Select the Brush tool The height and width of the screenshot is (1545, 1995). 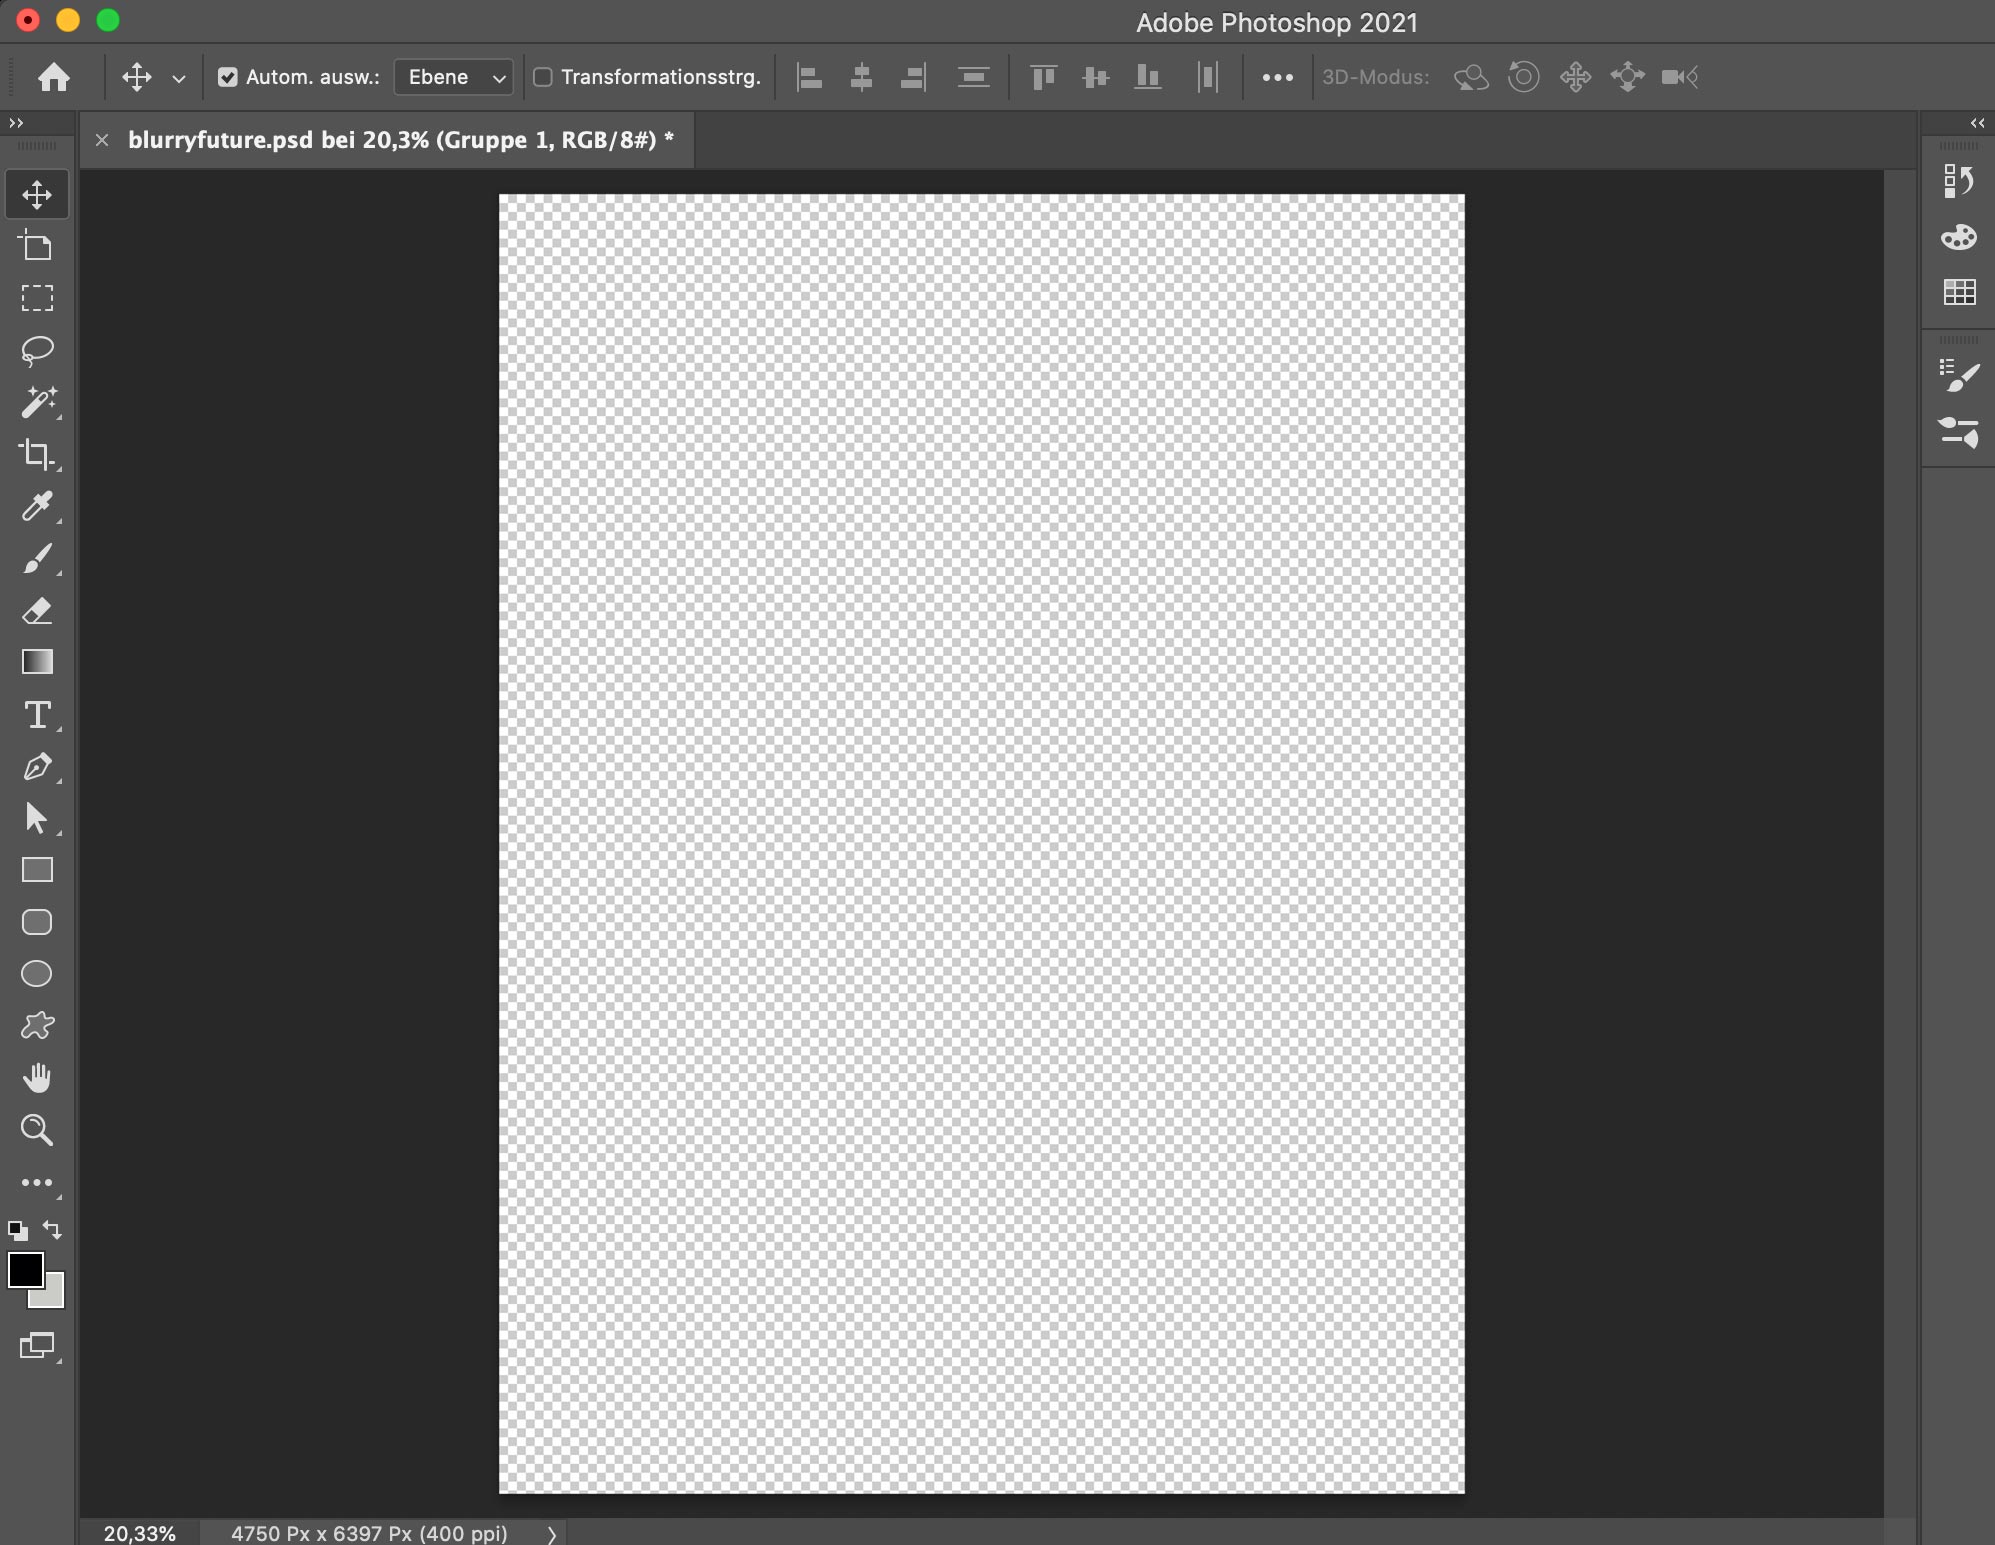coord(37,558)
